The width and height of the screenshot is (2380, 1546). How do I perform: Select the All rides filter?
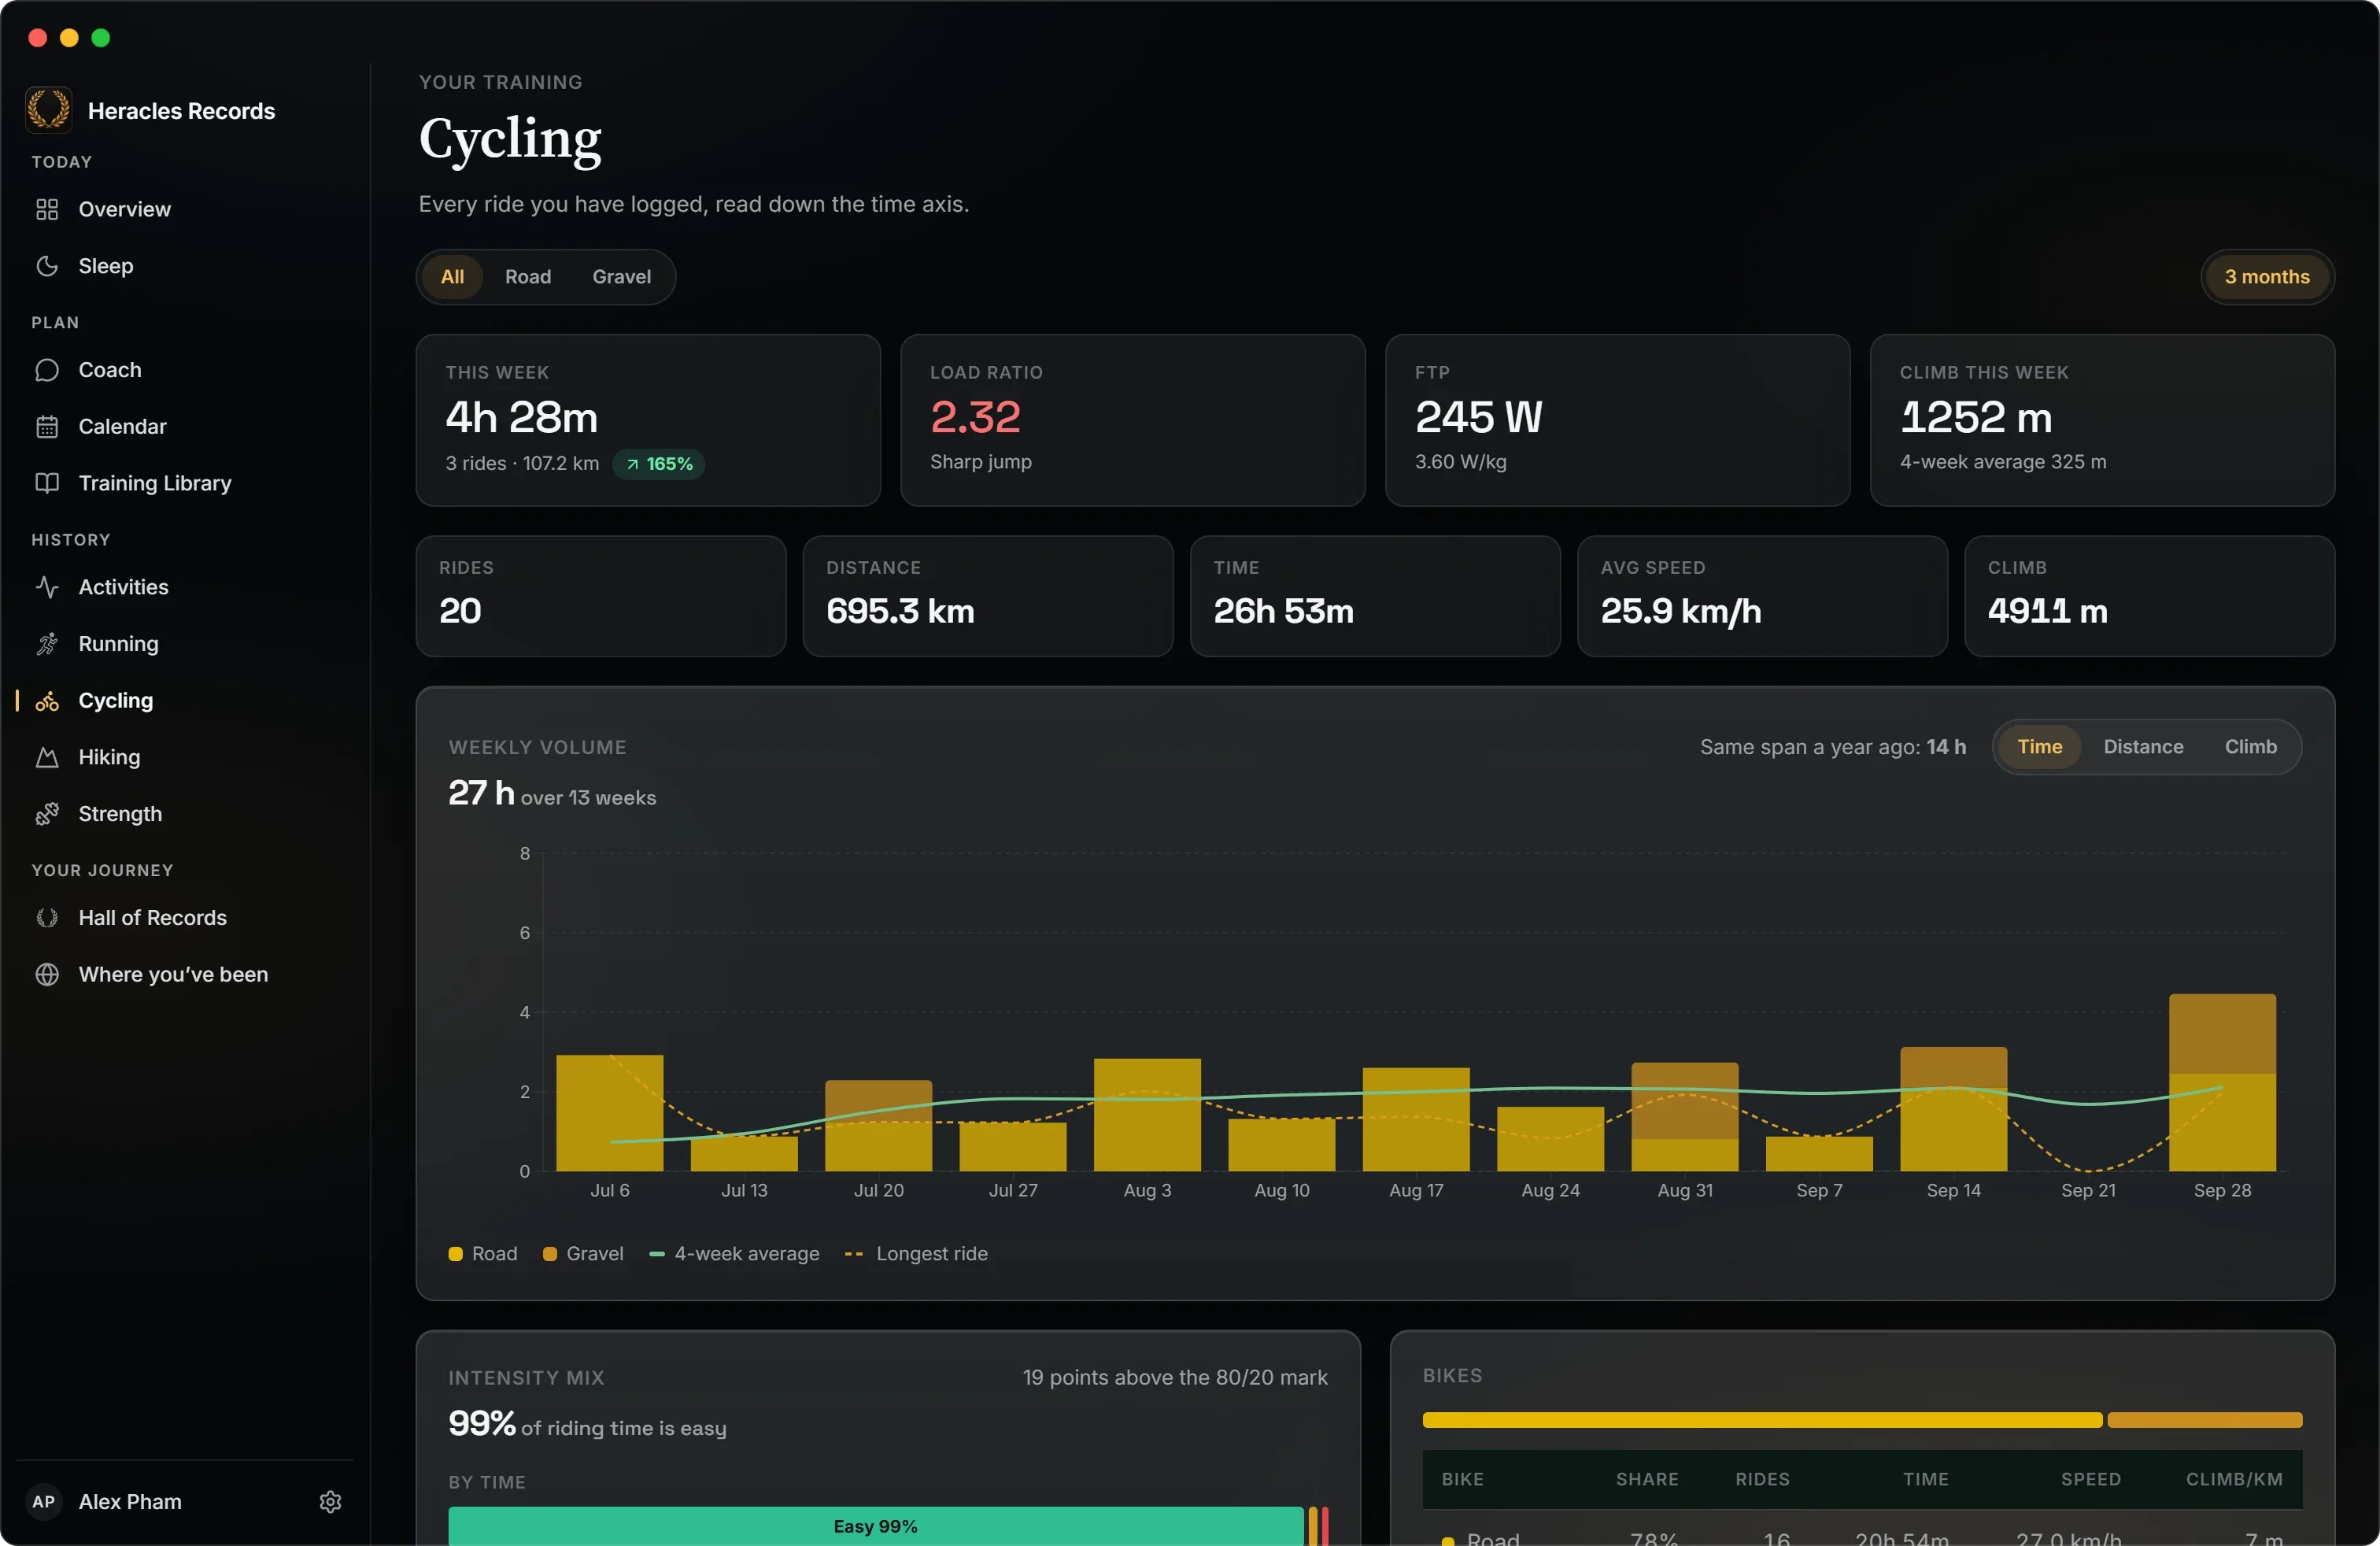click(x=452, y=277)
